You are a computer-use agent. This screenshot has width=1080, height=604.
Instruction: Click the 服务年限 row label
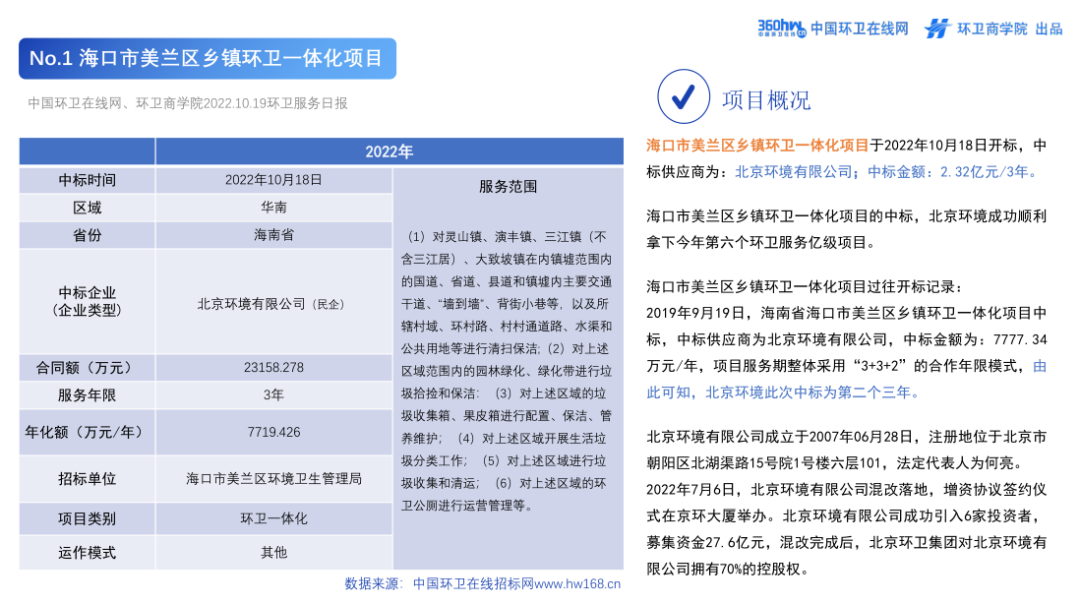[87, 395]
